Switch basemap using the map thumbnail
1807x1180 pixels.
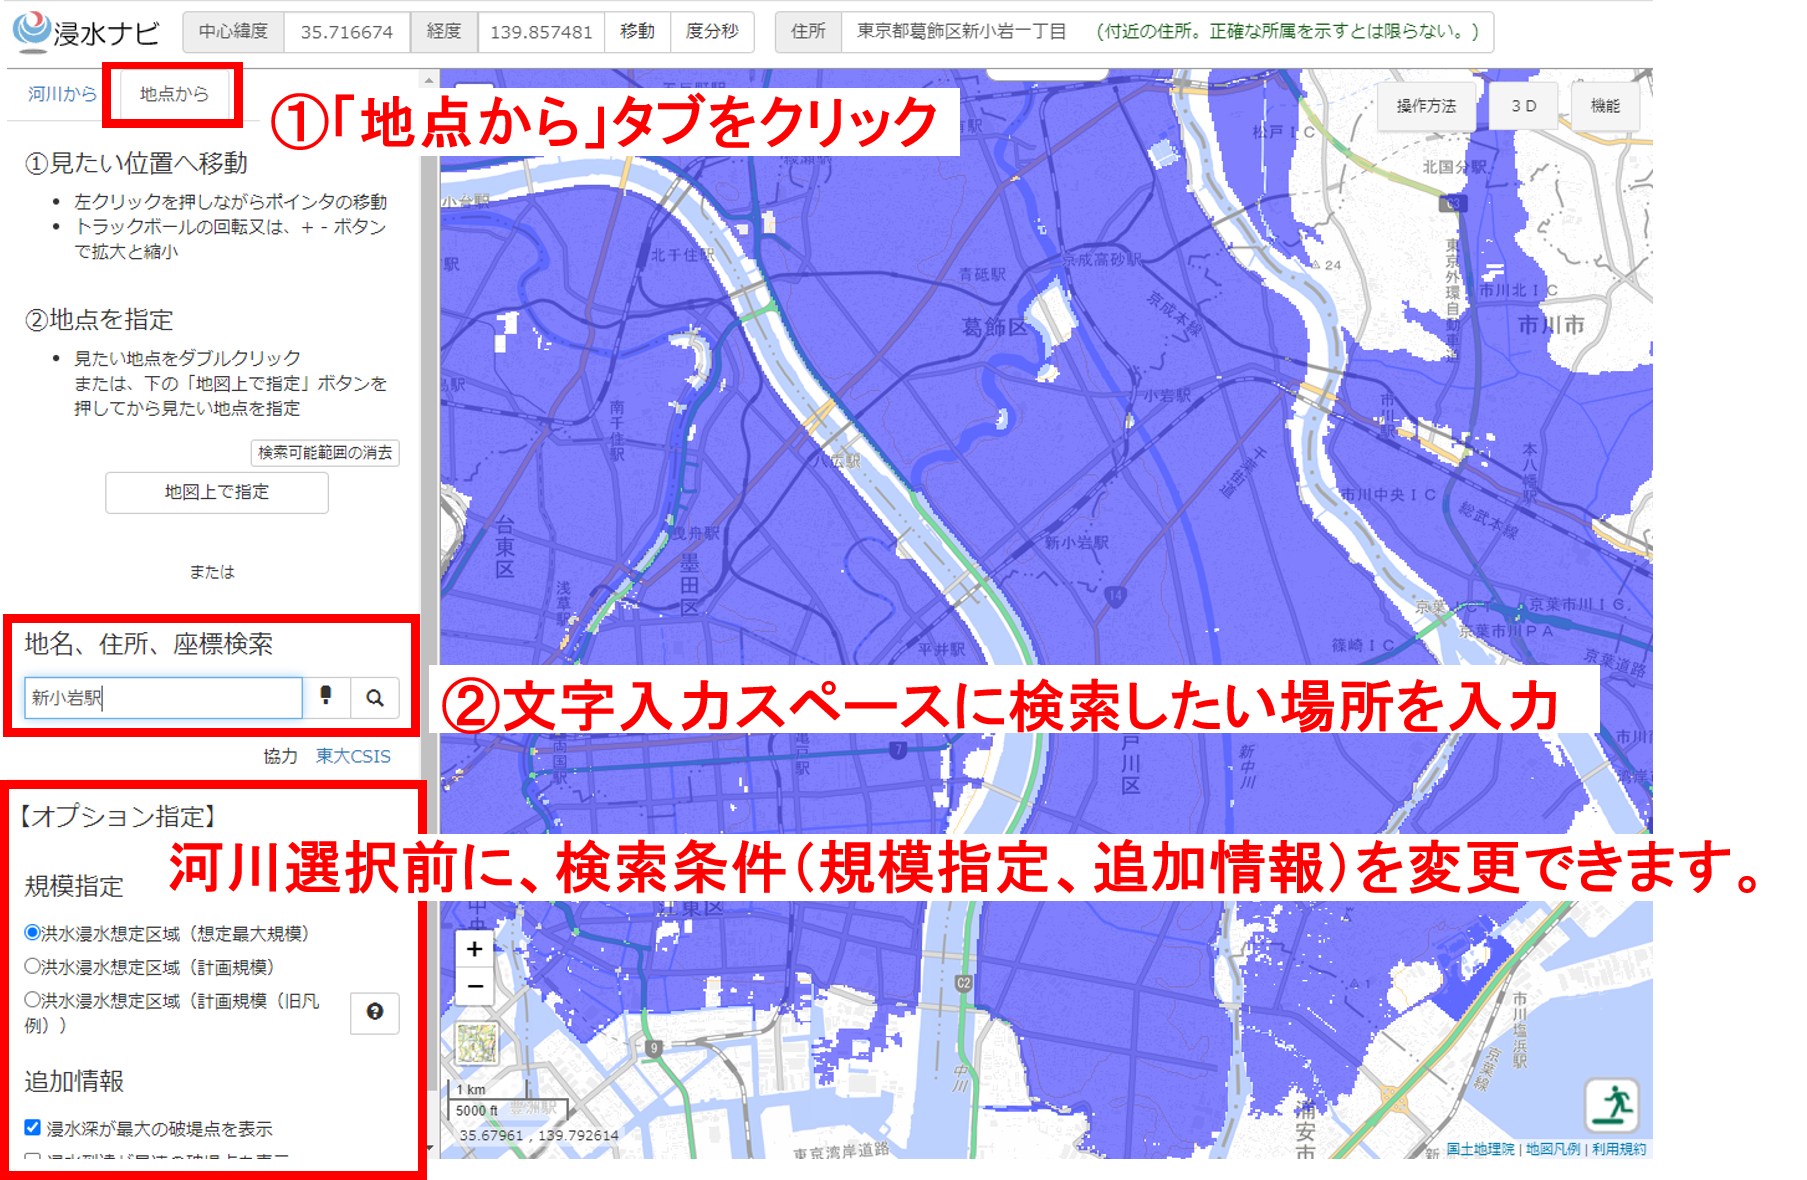tap(477, 1043)
